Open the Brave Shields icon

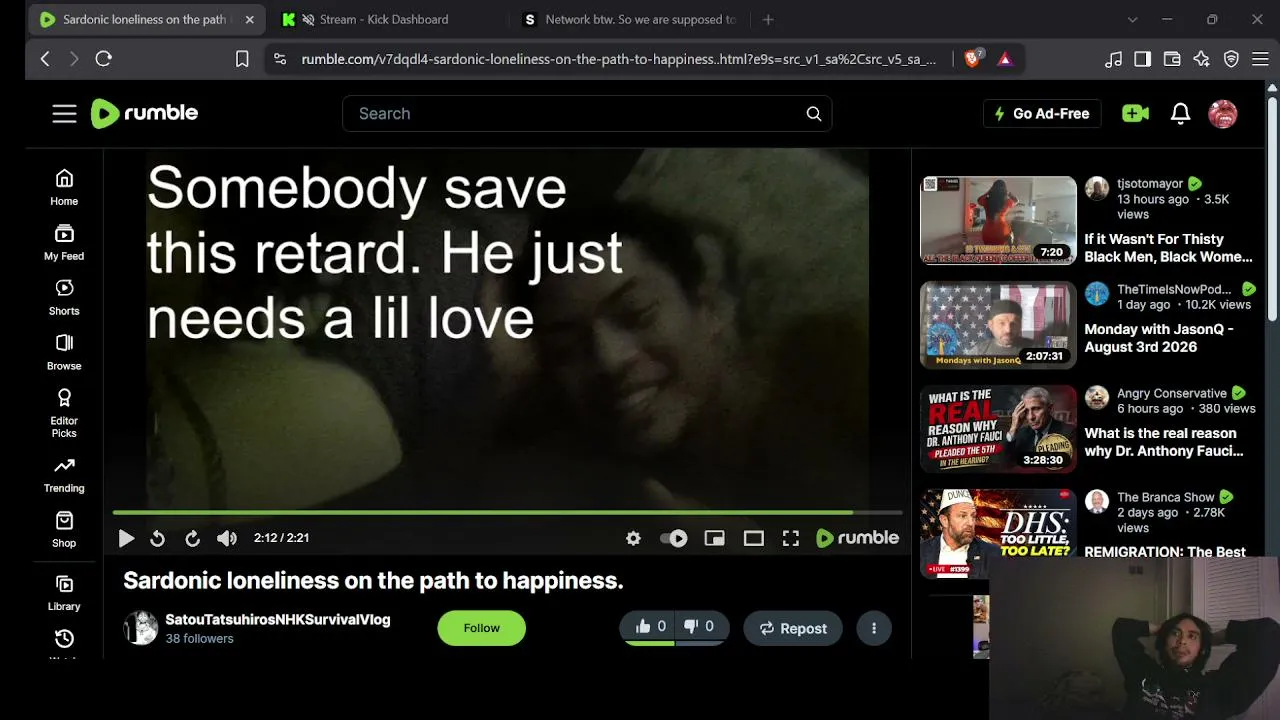tap(973, 59)
